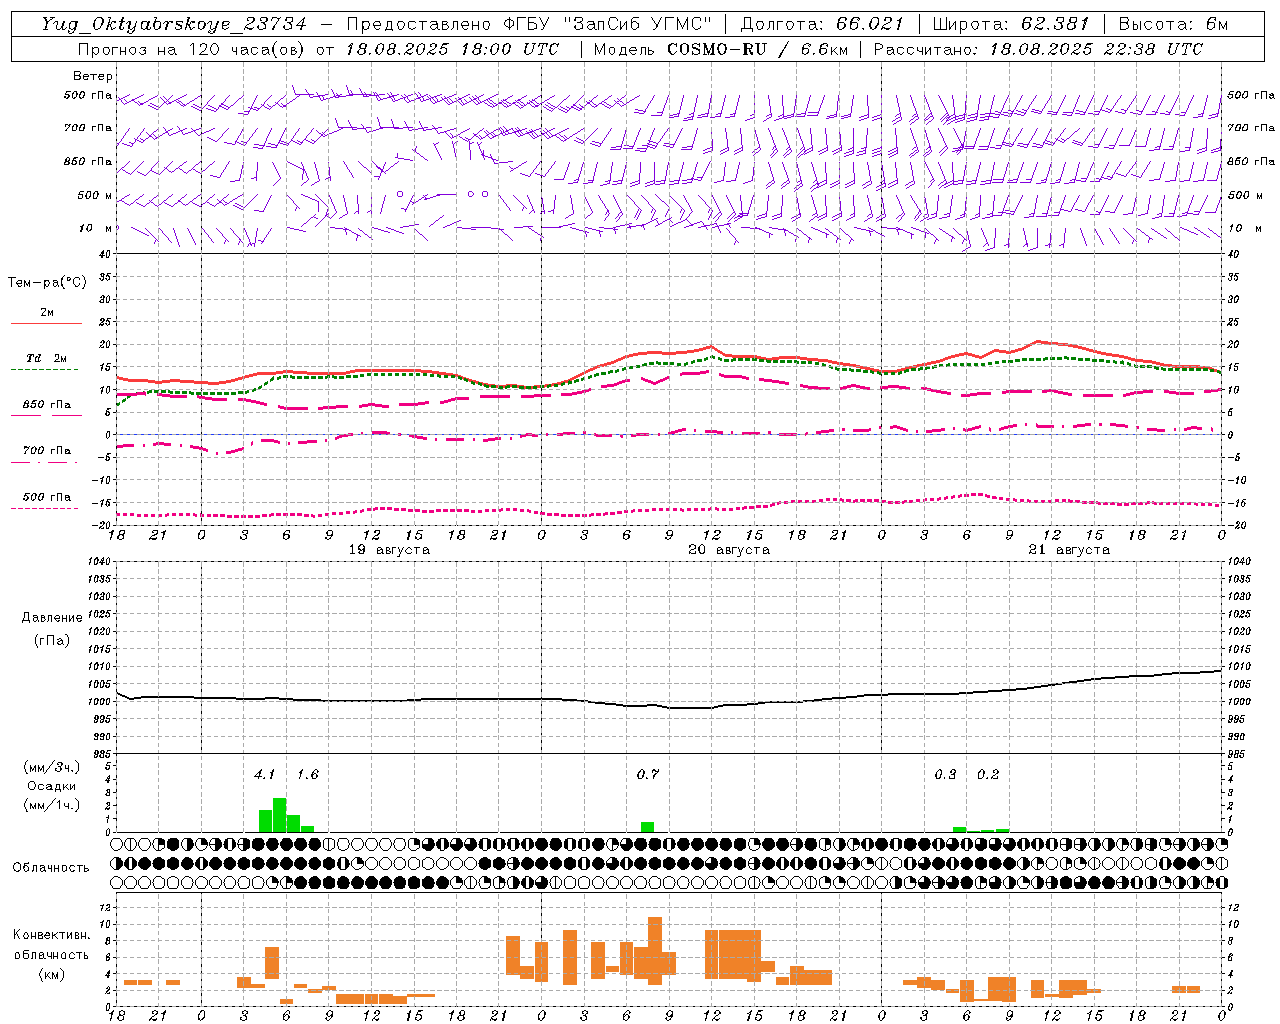
Task: Click the tallest orange convective cloud bar
Action: click(x=655, y=950)
